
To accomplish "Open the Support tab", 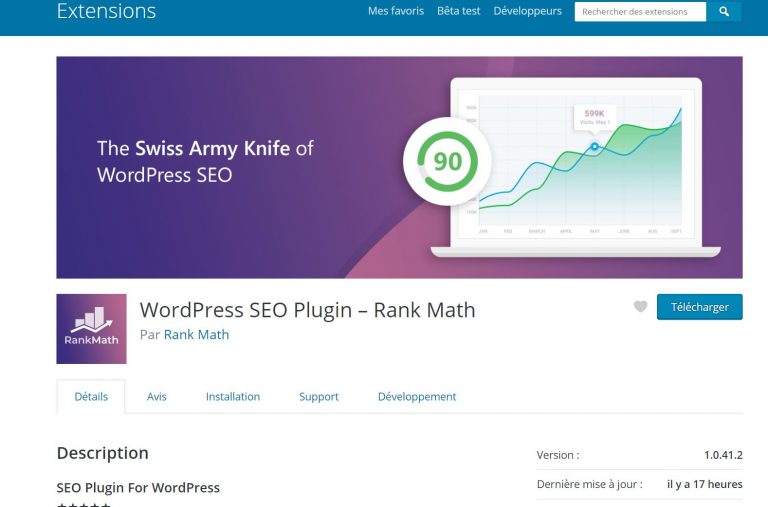I will pyautogui.click(x=319, y=397).
